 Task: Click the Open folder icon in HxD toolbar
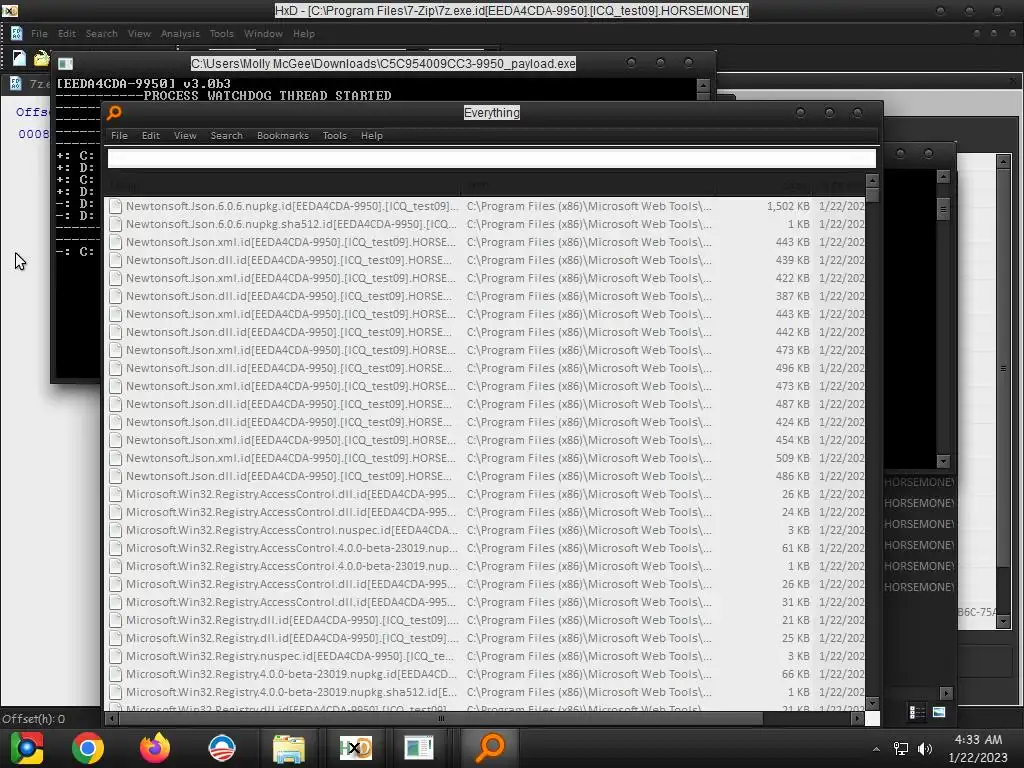coord(41,58)
